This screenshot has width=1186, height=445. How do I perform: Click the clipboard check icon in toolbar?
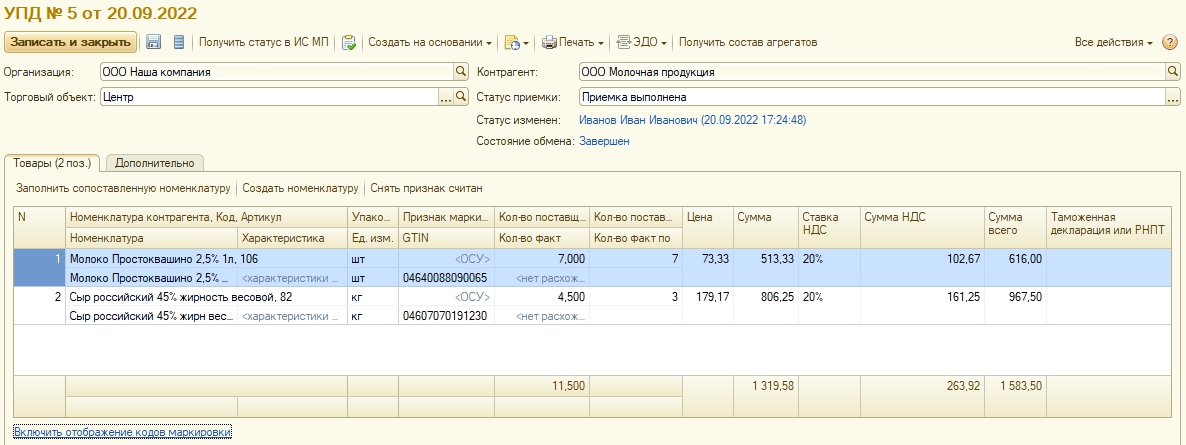[x=348, y=43]
